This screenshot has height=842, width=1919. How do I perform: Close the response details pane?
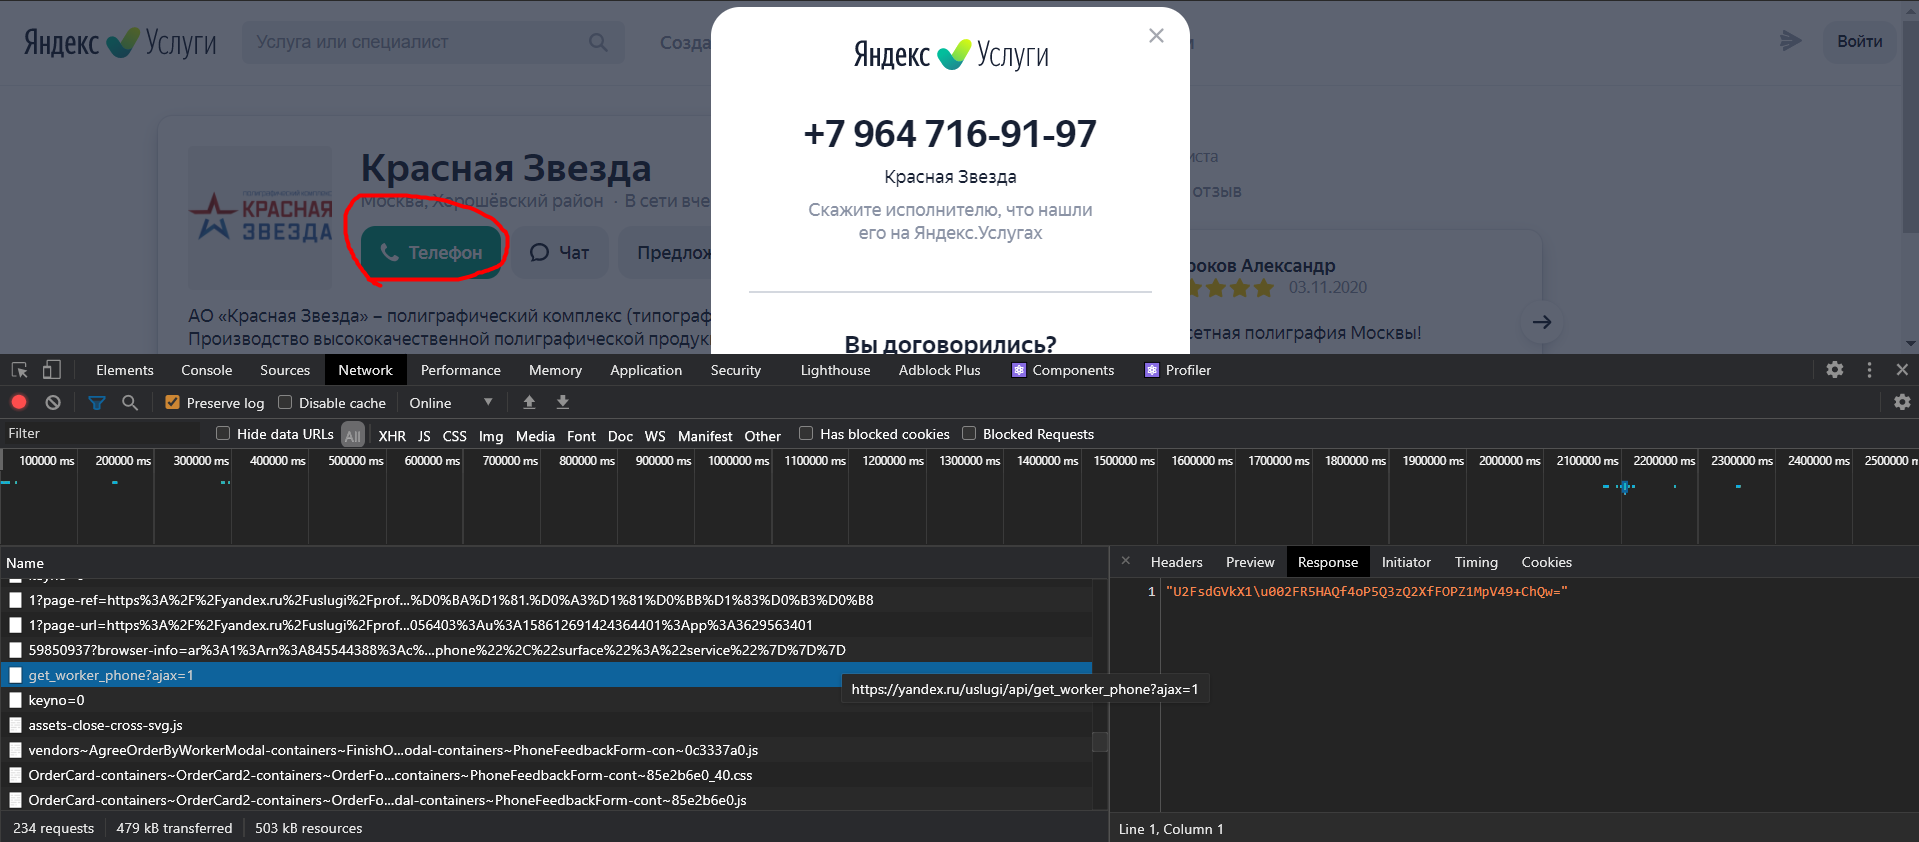click(1125, 561)
